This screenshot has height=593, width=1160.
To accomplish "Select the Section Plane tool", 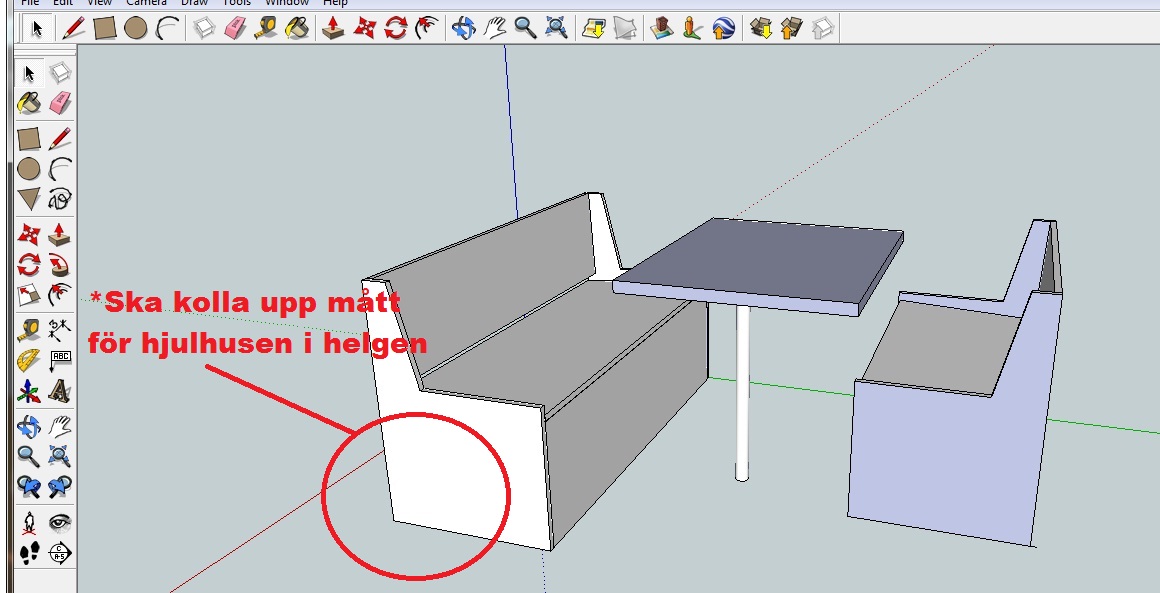I will [x=61, y=553].
